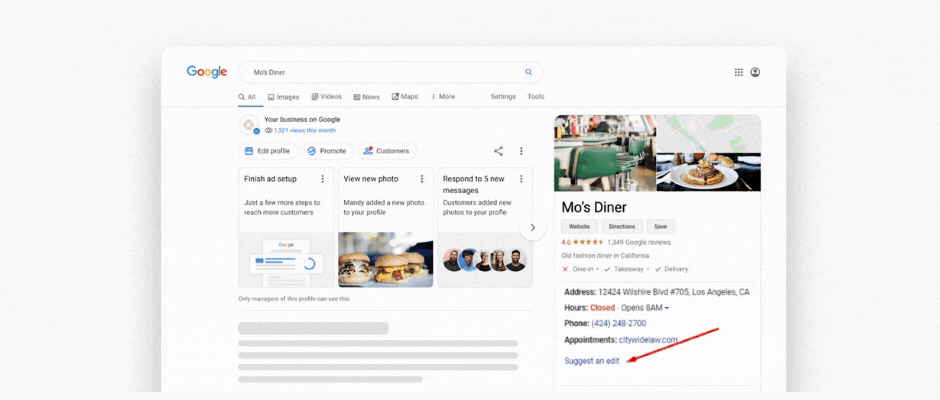Viewport: 940px width, 400px height.
Task: Click the 4.6 star rating
Action: pyautogui.click(x=583, y=242)
